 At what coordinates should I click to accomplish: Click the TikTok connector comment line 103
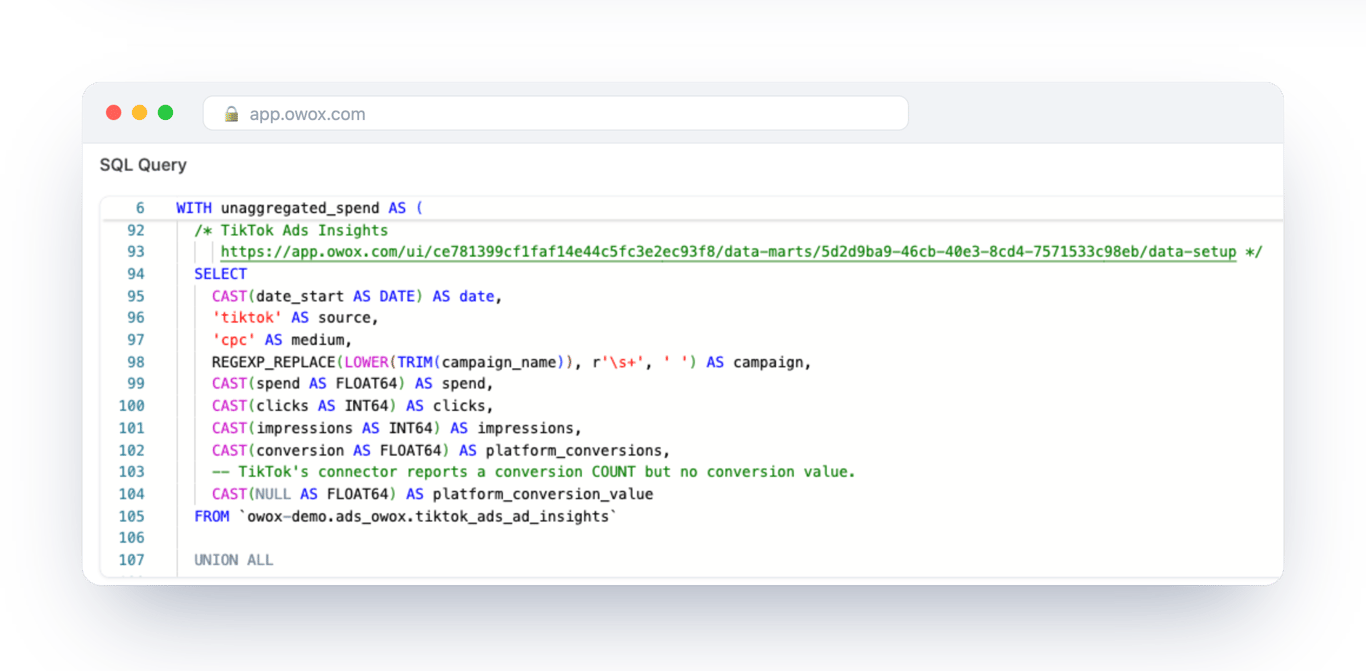(x=533, y=472)
